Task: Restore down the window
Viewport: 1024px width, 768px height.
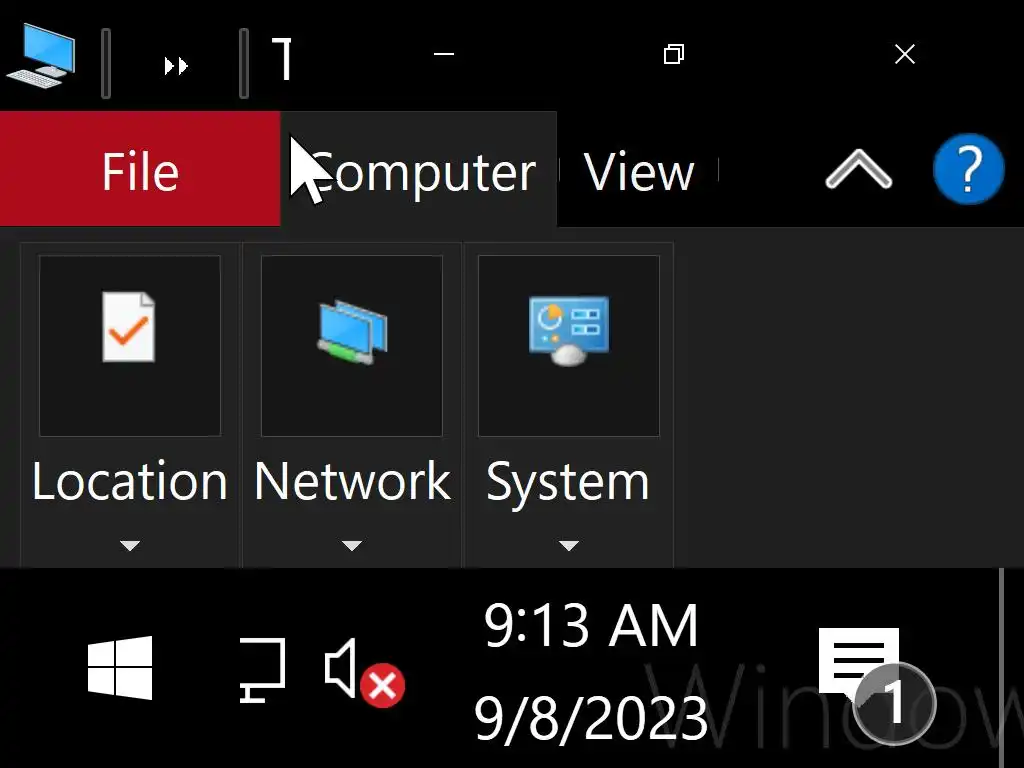Action: coord(674,54)
